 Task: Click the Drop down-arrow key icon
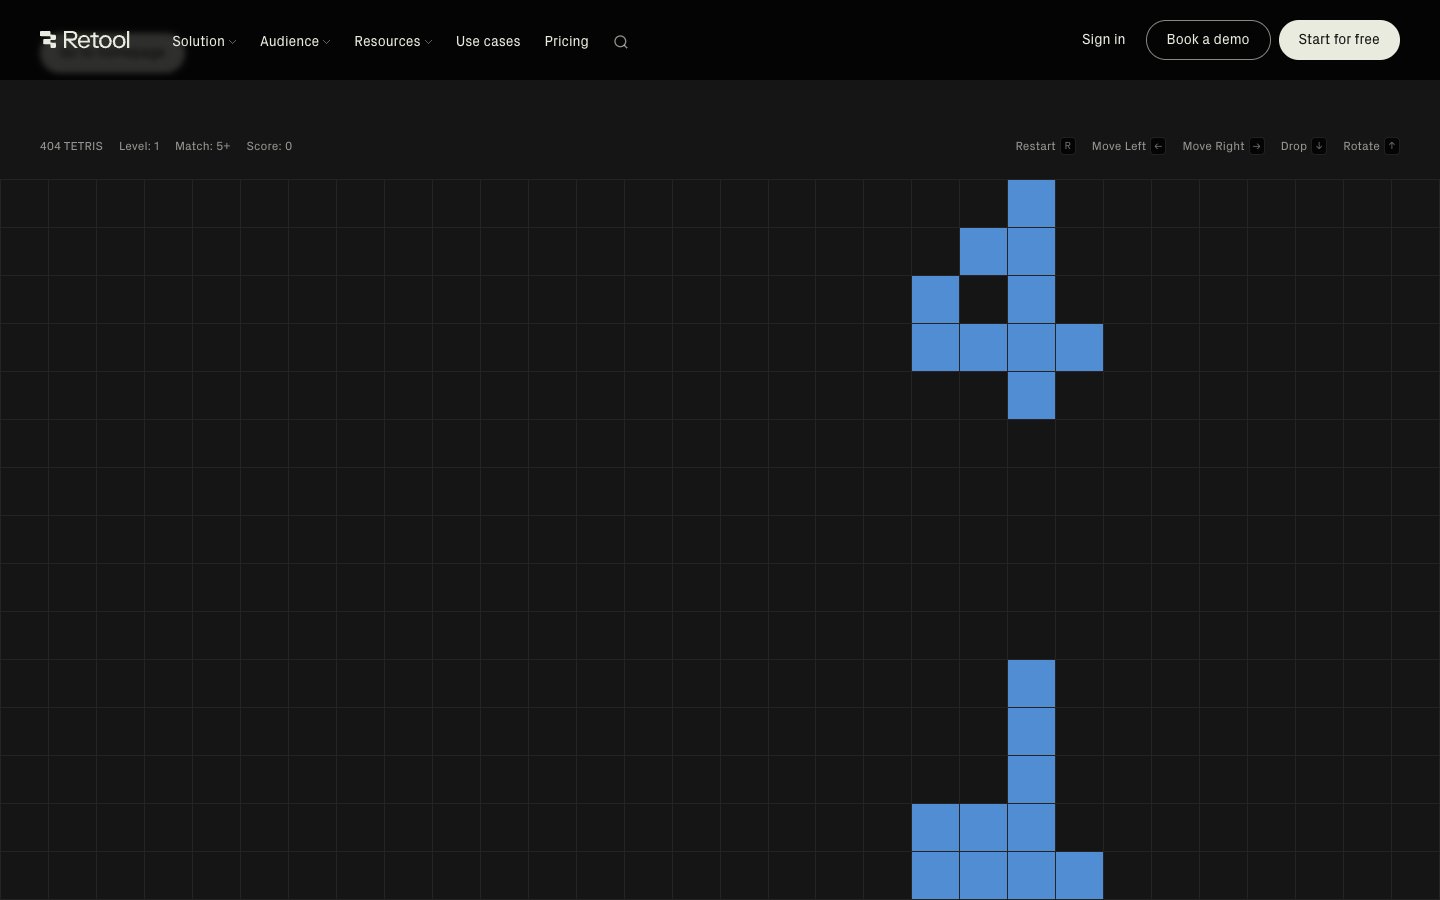coord(1319,146)
